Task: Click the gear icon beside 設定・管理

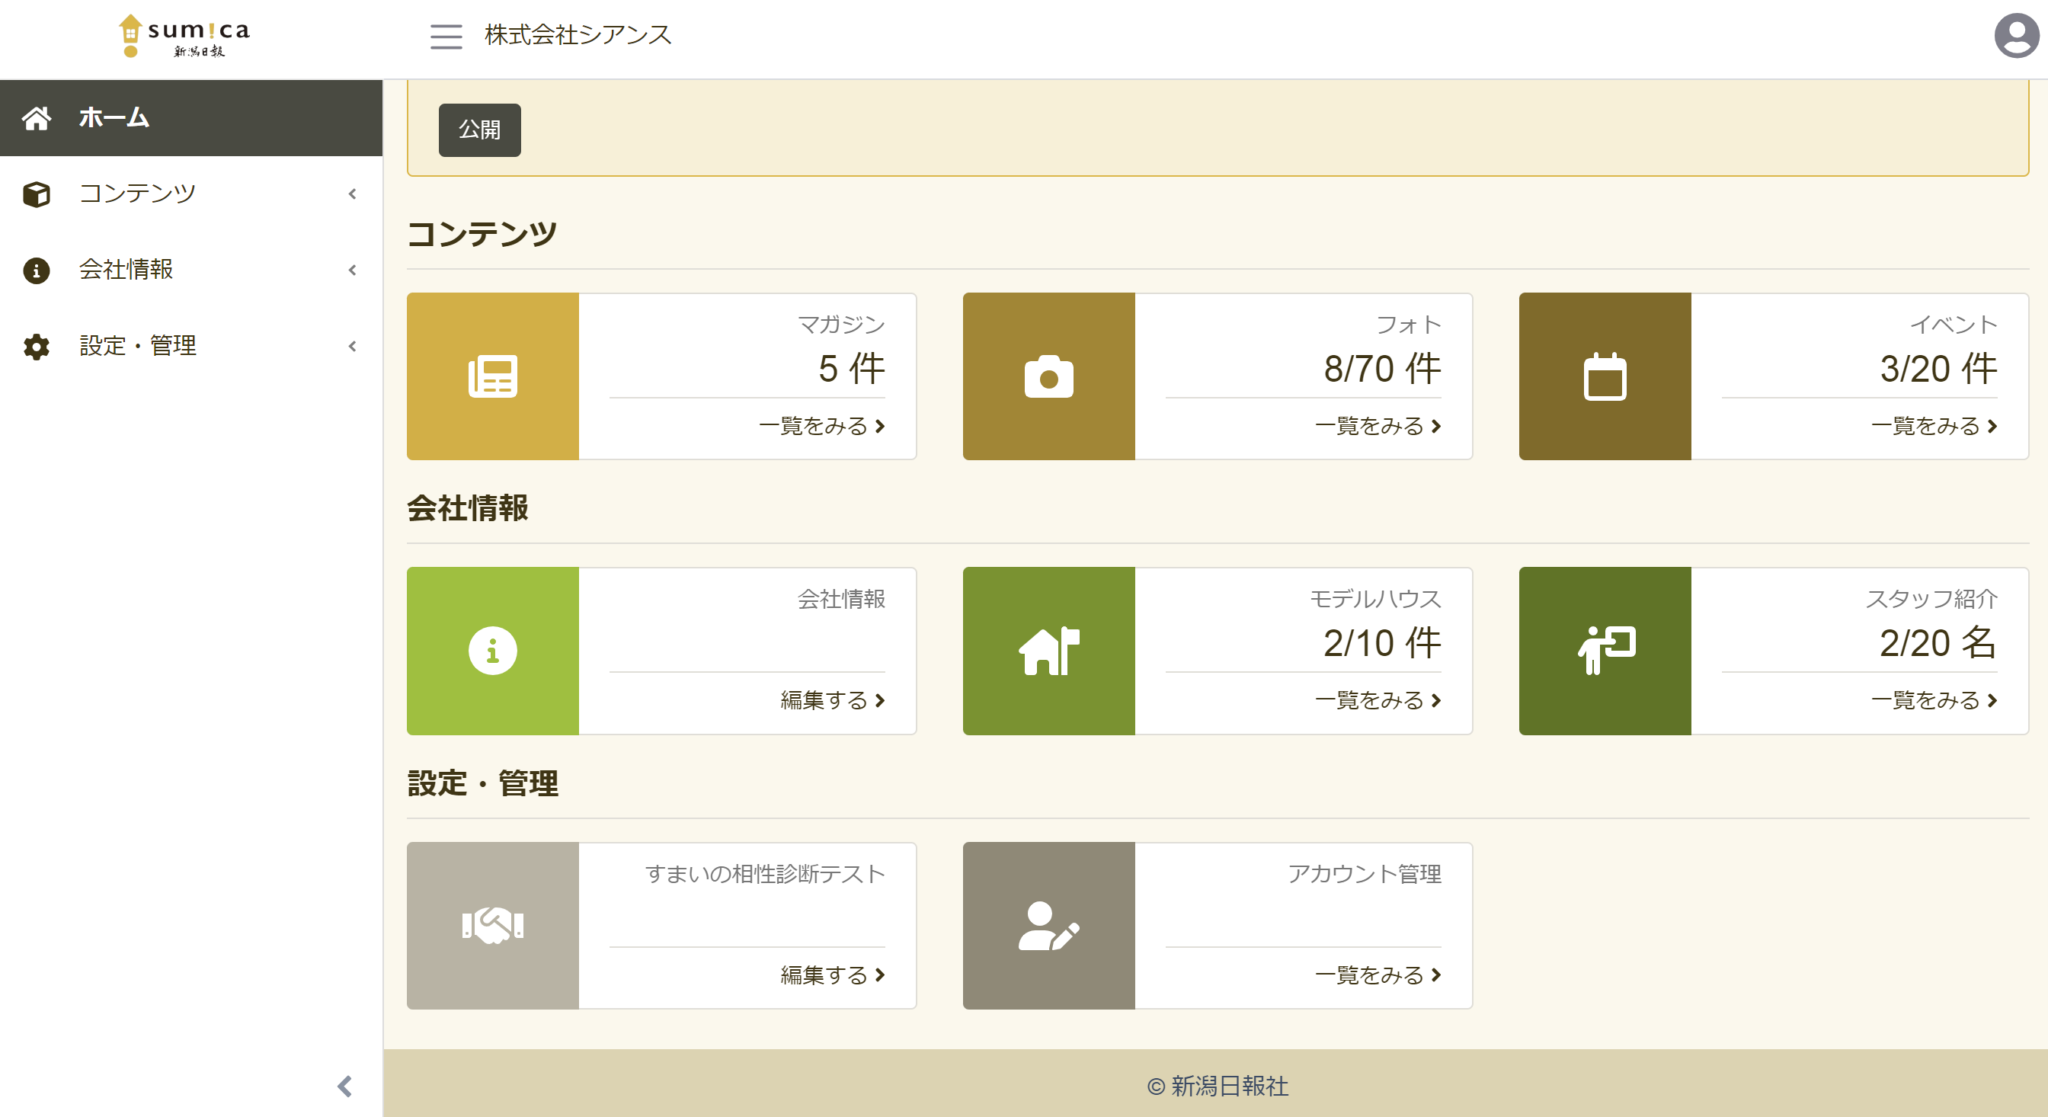Action: point(37,347)
